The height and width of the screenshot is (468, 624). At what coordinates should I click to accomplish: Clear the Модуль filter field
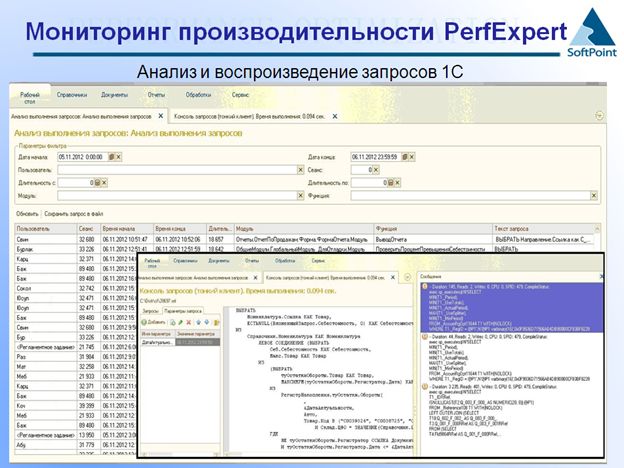[300, 195]
